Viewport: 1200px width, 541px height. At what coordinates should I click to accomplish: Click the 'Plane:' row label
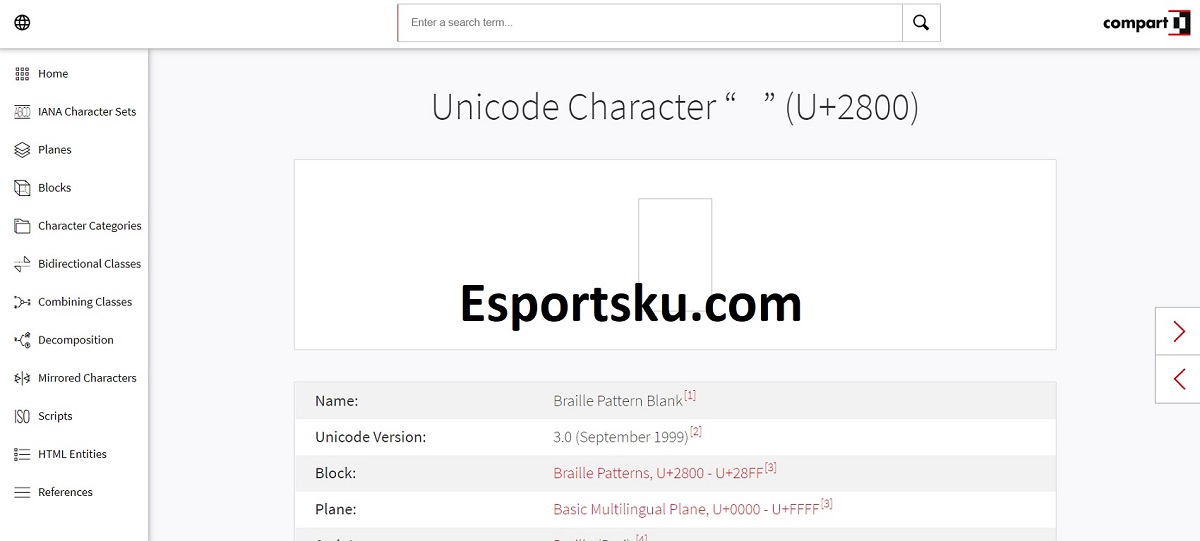coord(336,509)
